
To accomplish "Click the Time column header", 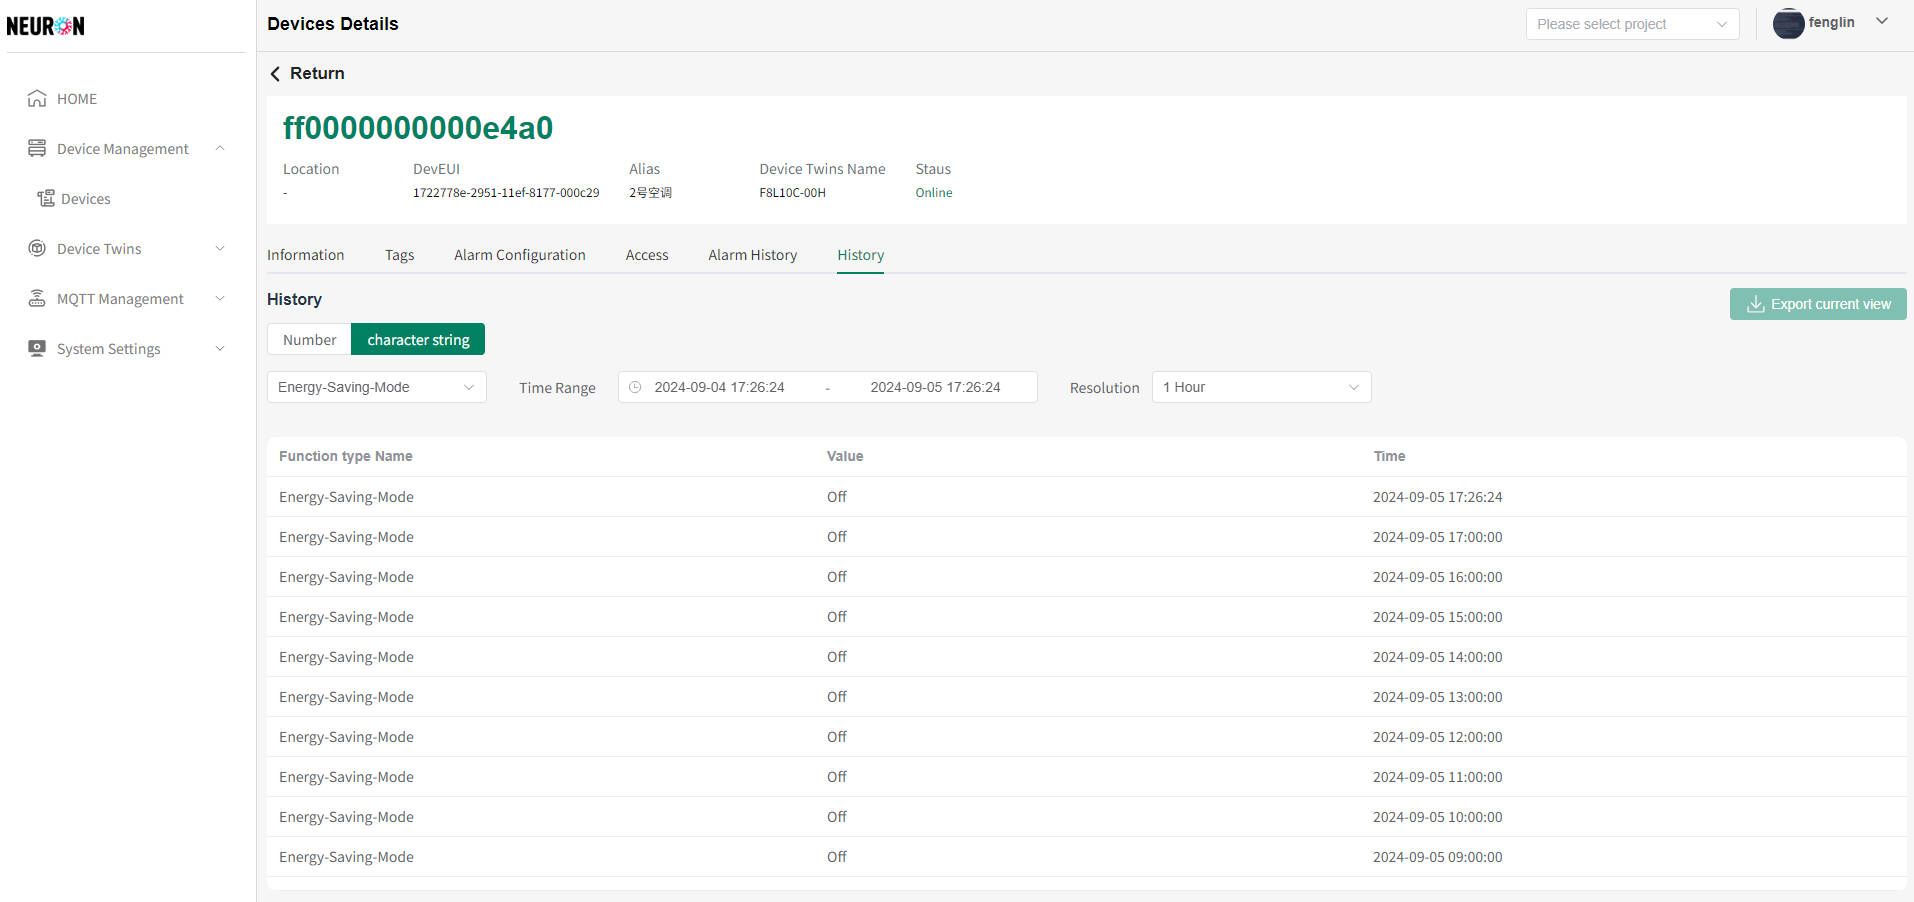I will click(x=1389, y=456).
